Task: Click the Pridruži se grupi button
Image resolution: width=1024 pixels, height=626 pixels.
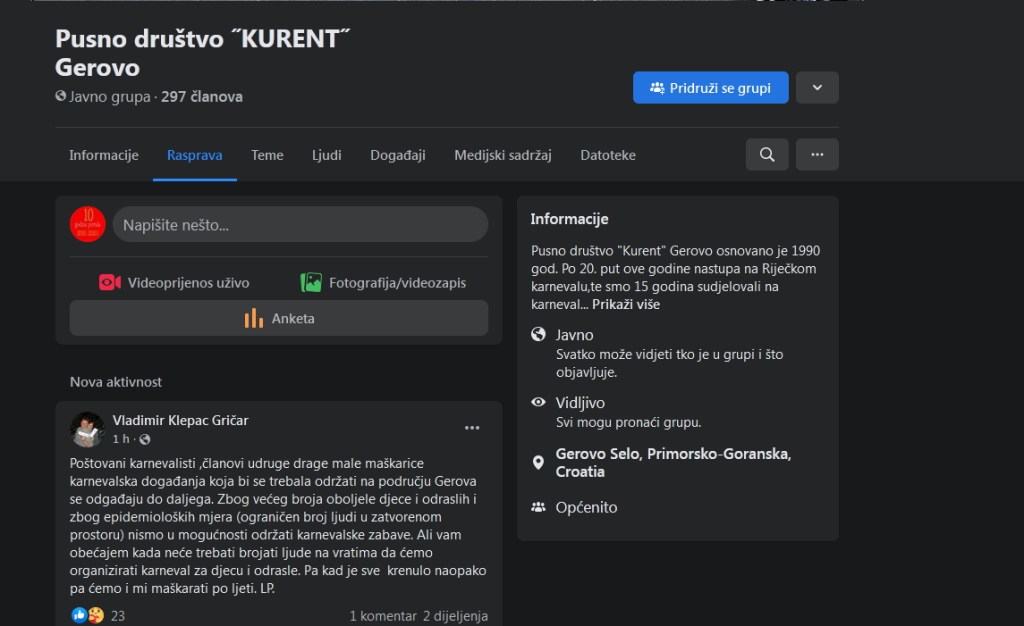Action: coord(710,88)
